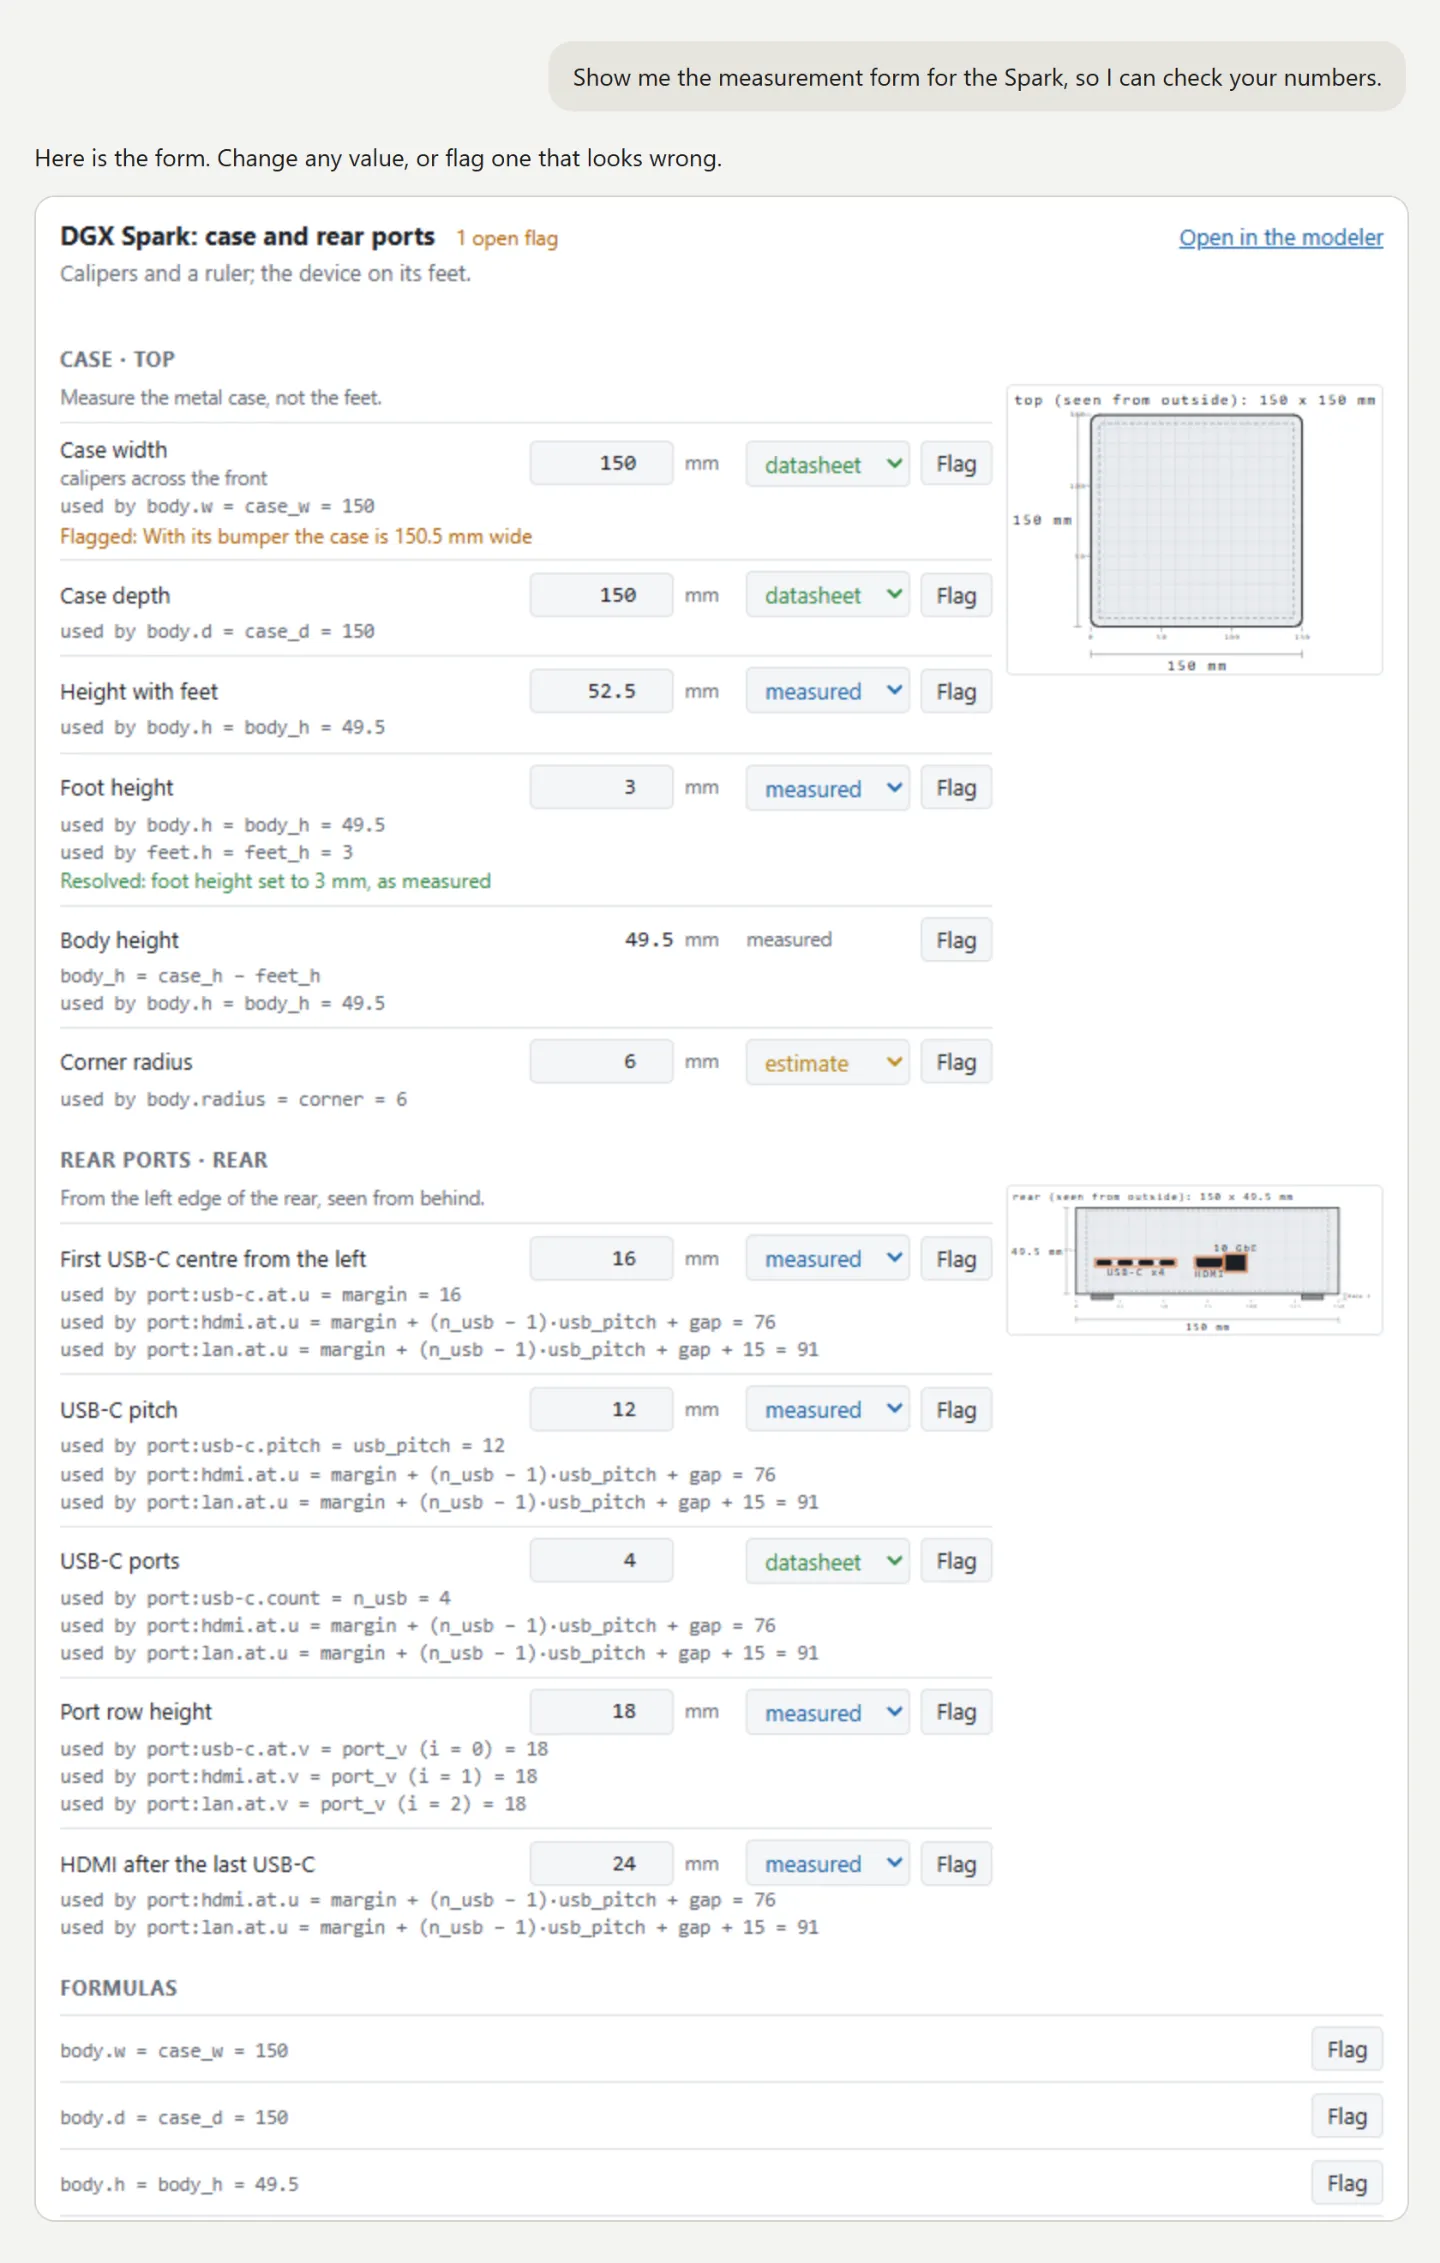Flag the USB-C ports row
The image size is (1440, 2263).
tap(956, 1561)
